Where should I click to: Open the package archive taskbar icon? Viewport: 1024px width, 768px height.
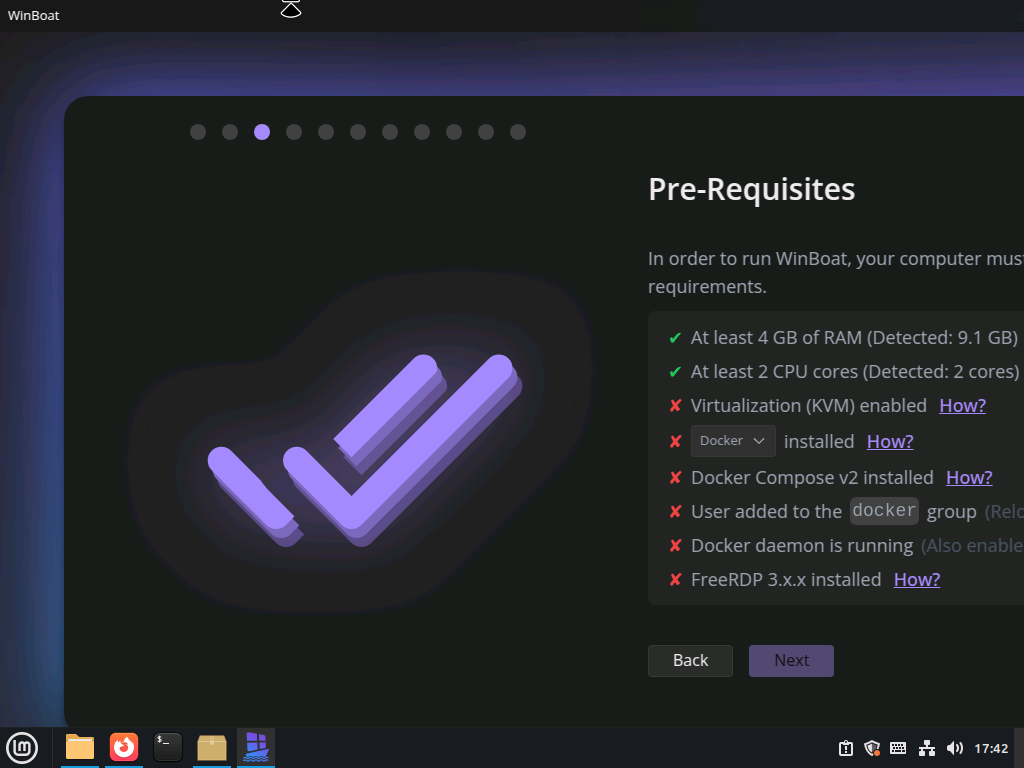pyautogui.click(x=212, y=747)
